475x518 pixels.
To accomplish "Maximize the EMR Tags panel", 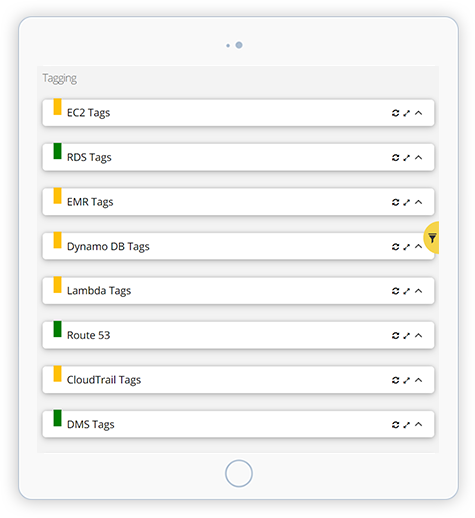I will click(x=406, y=202).
